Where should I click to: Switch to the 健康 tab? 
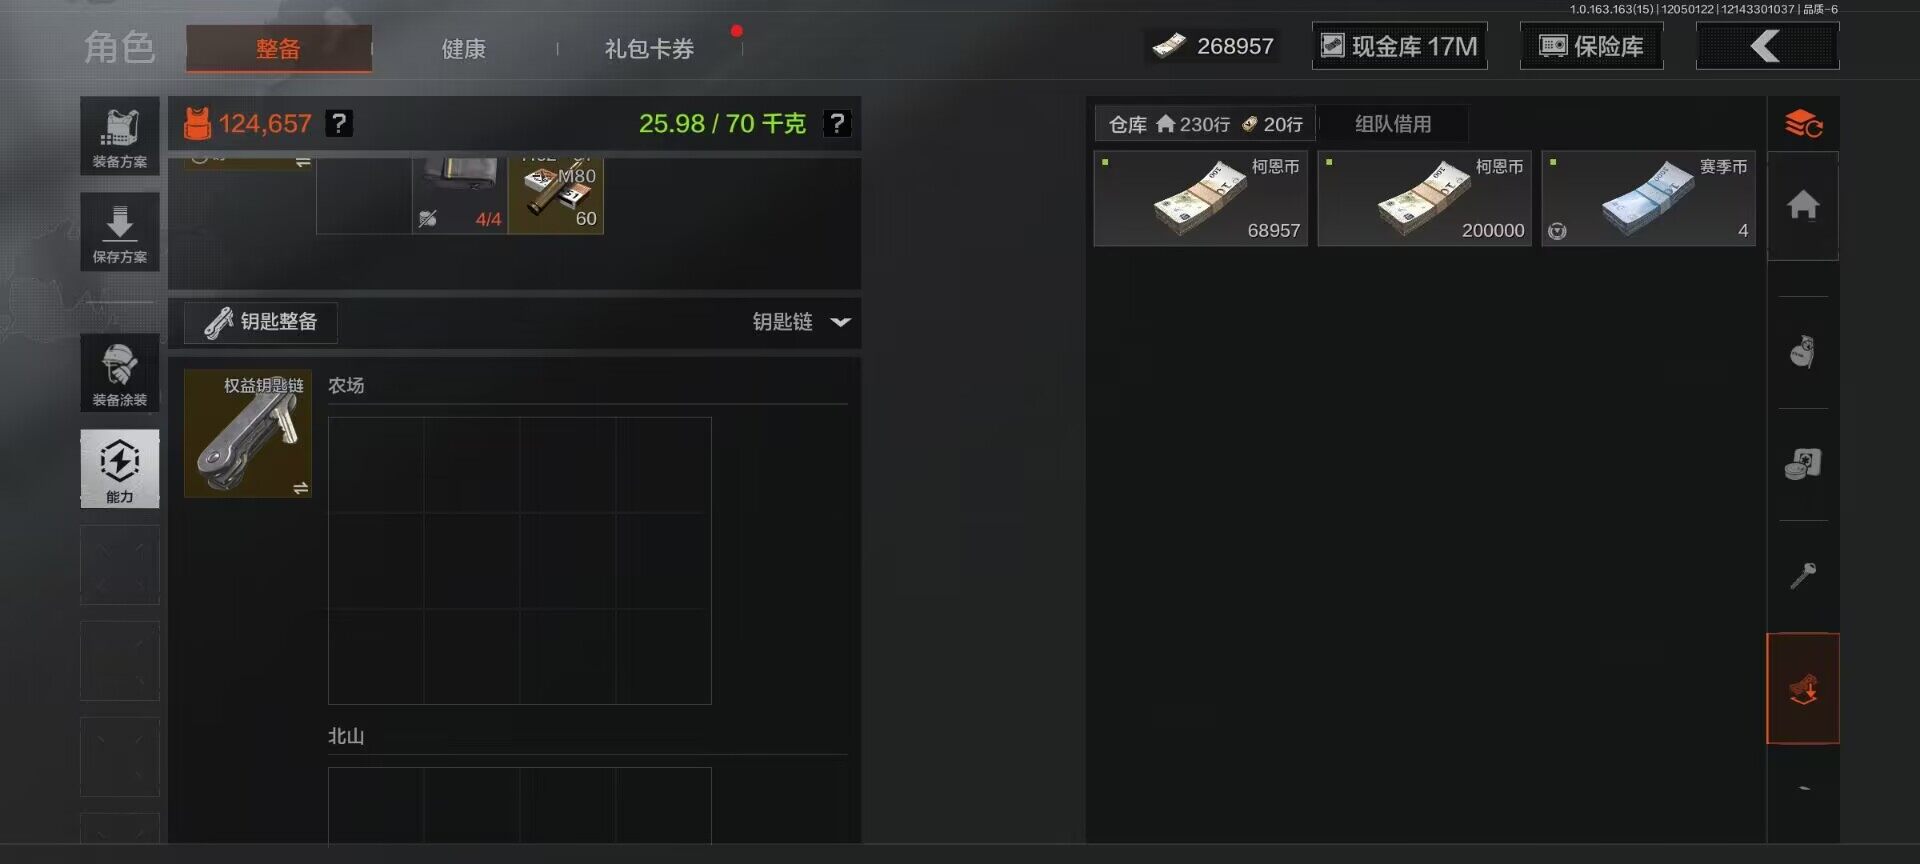pos(464,48)
